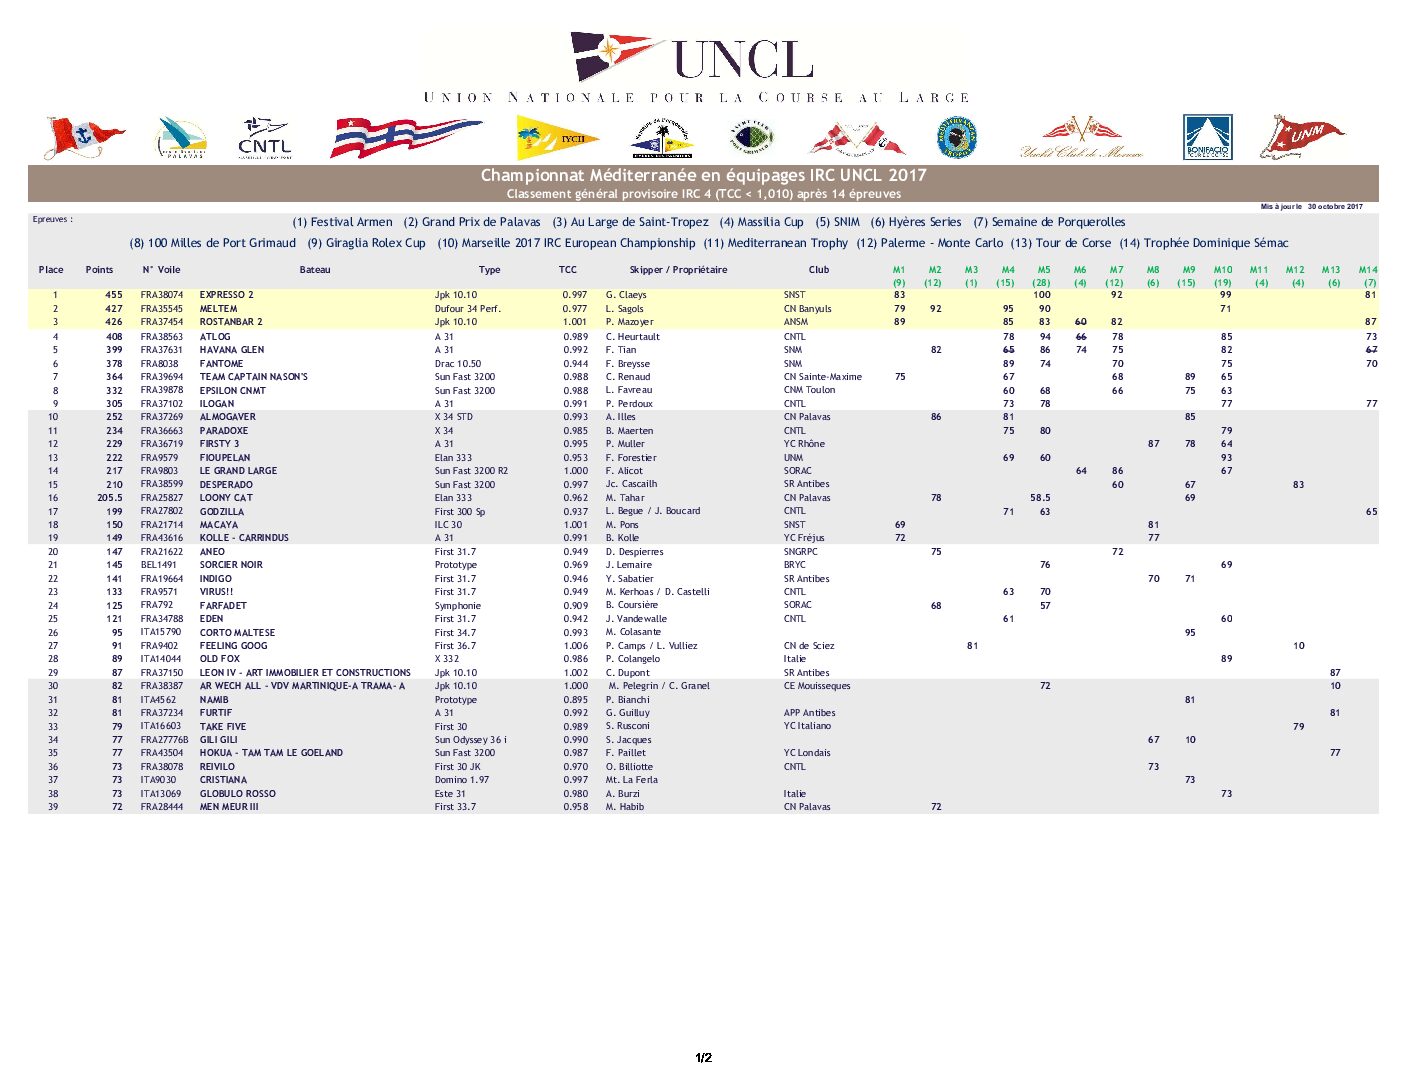The image size is (1408, 1088).
Task: Click skipper name 'Mt. La Ferla'
Action: [632, 780]
